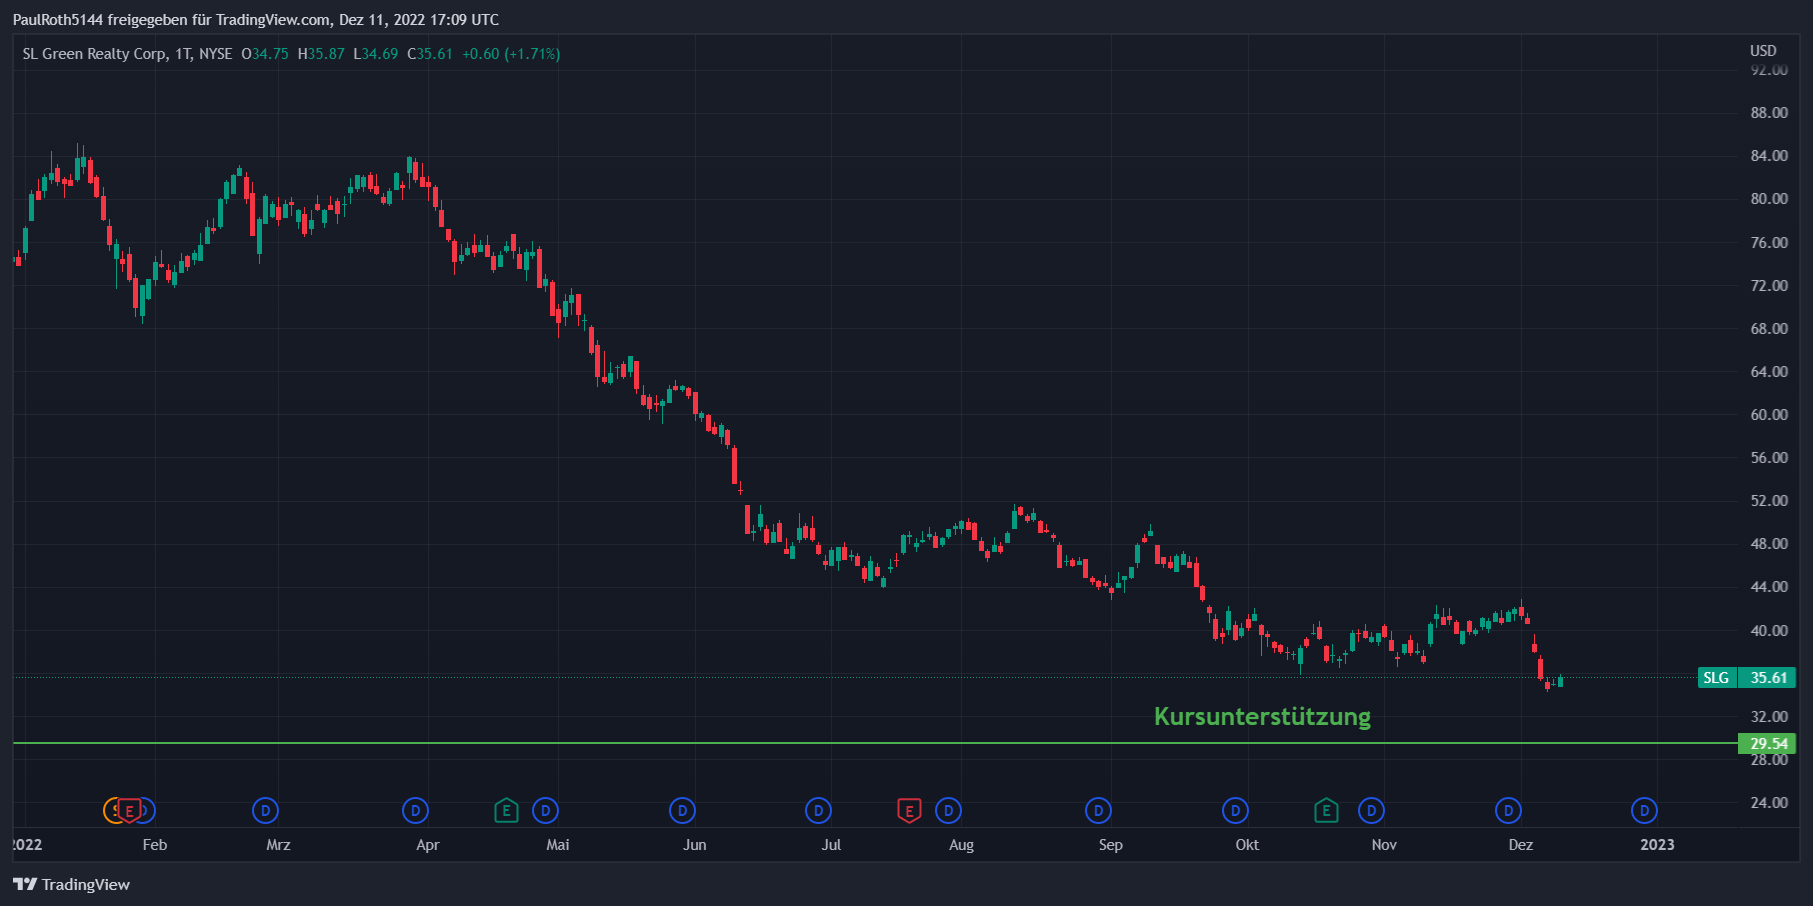The height and width of the screenshot is (906, 1813).
Task: Click the dividend marker above the 2023 label
Action: pos(1644,810)
